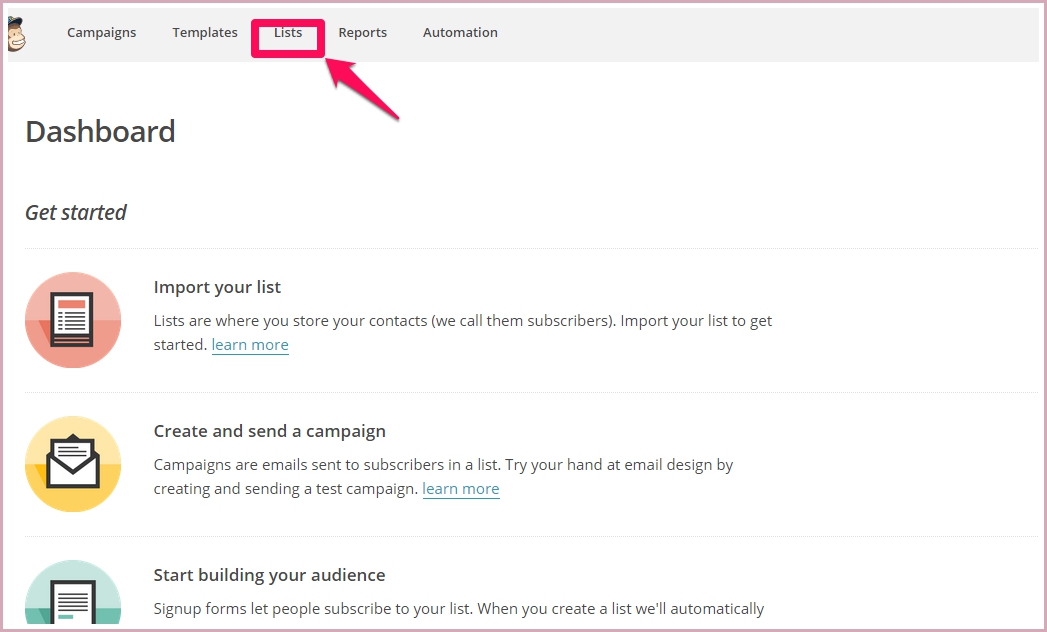1047x632 pixels.
Task: Click the yellow envelope campaign icon
Action: pyautogui.click(x=73, y=464)
